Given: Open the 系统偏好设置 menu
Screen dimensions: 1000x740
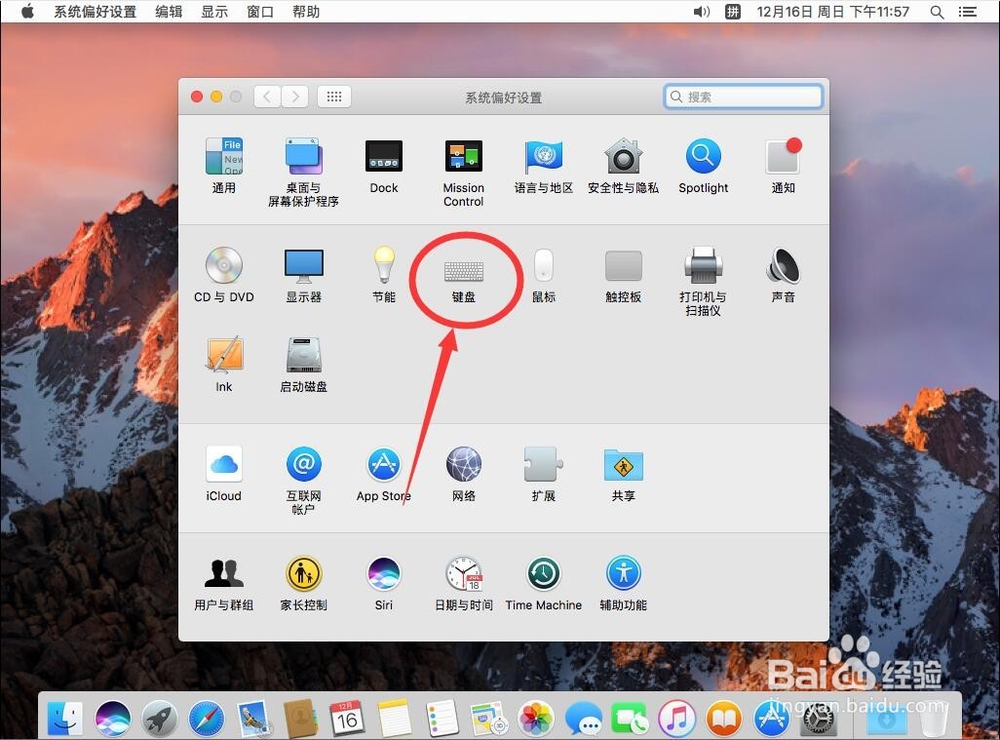Looking at the screenshot, I should [x=95, y=11].
